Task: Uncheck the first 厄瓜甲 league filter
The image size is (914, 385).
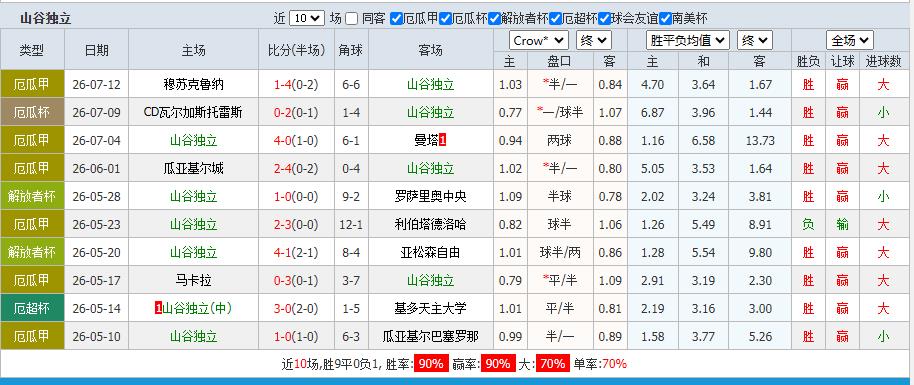Action: click(396, 19)
